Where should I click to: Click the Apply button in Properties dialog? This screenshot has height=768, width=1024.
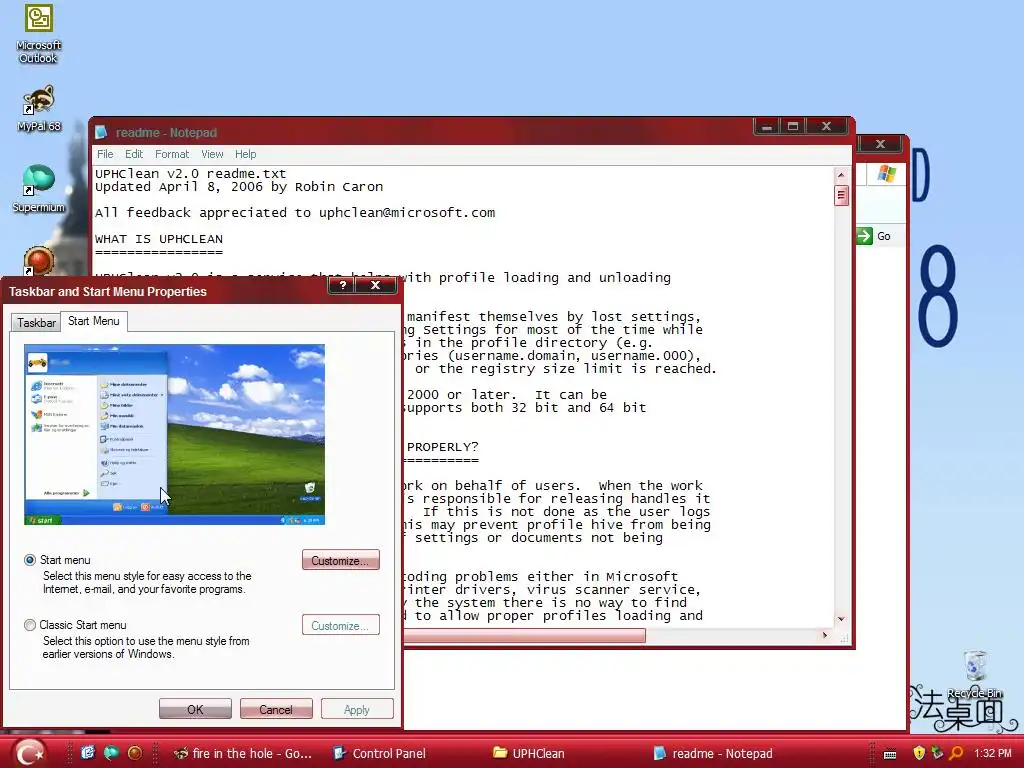tap(357, 709)
